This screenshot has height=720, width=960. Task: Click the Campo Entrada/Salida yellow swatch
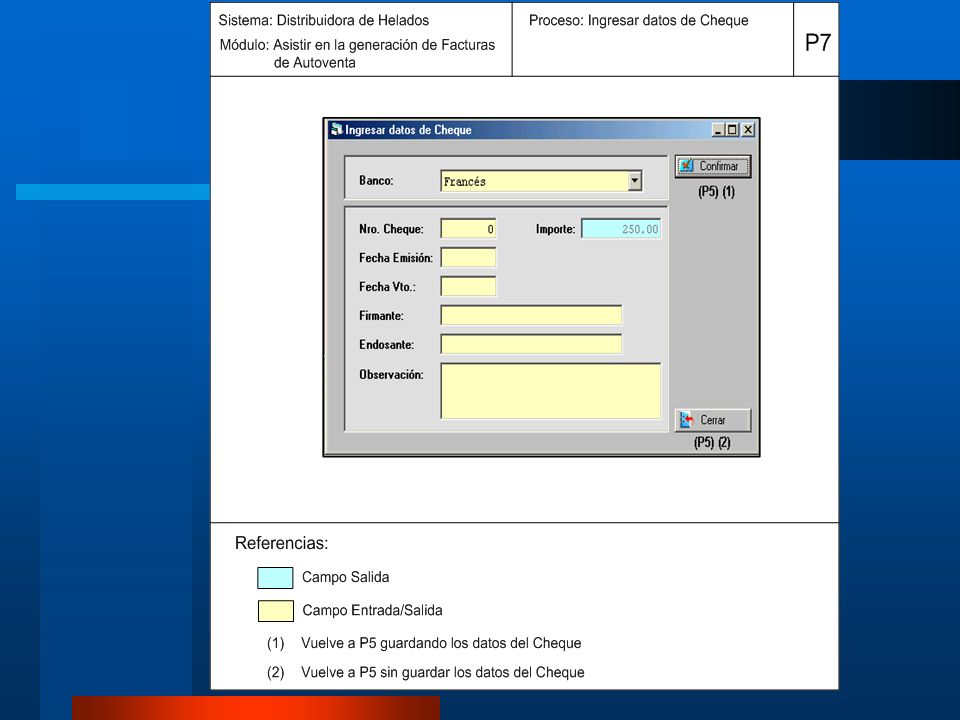tap(276, 611)
